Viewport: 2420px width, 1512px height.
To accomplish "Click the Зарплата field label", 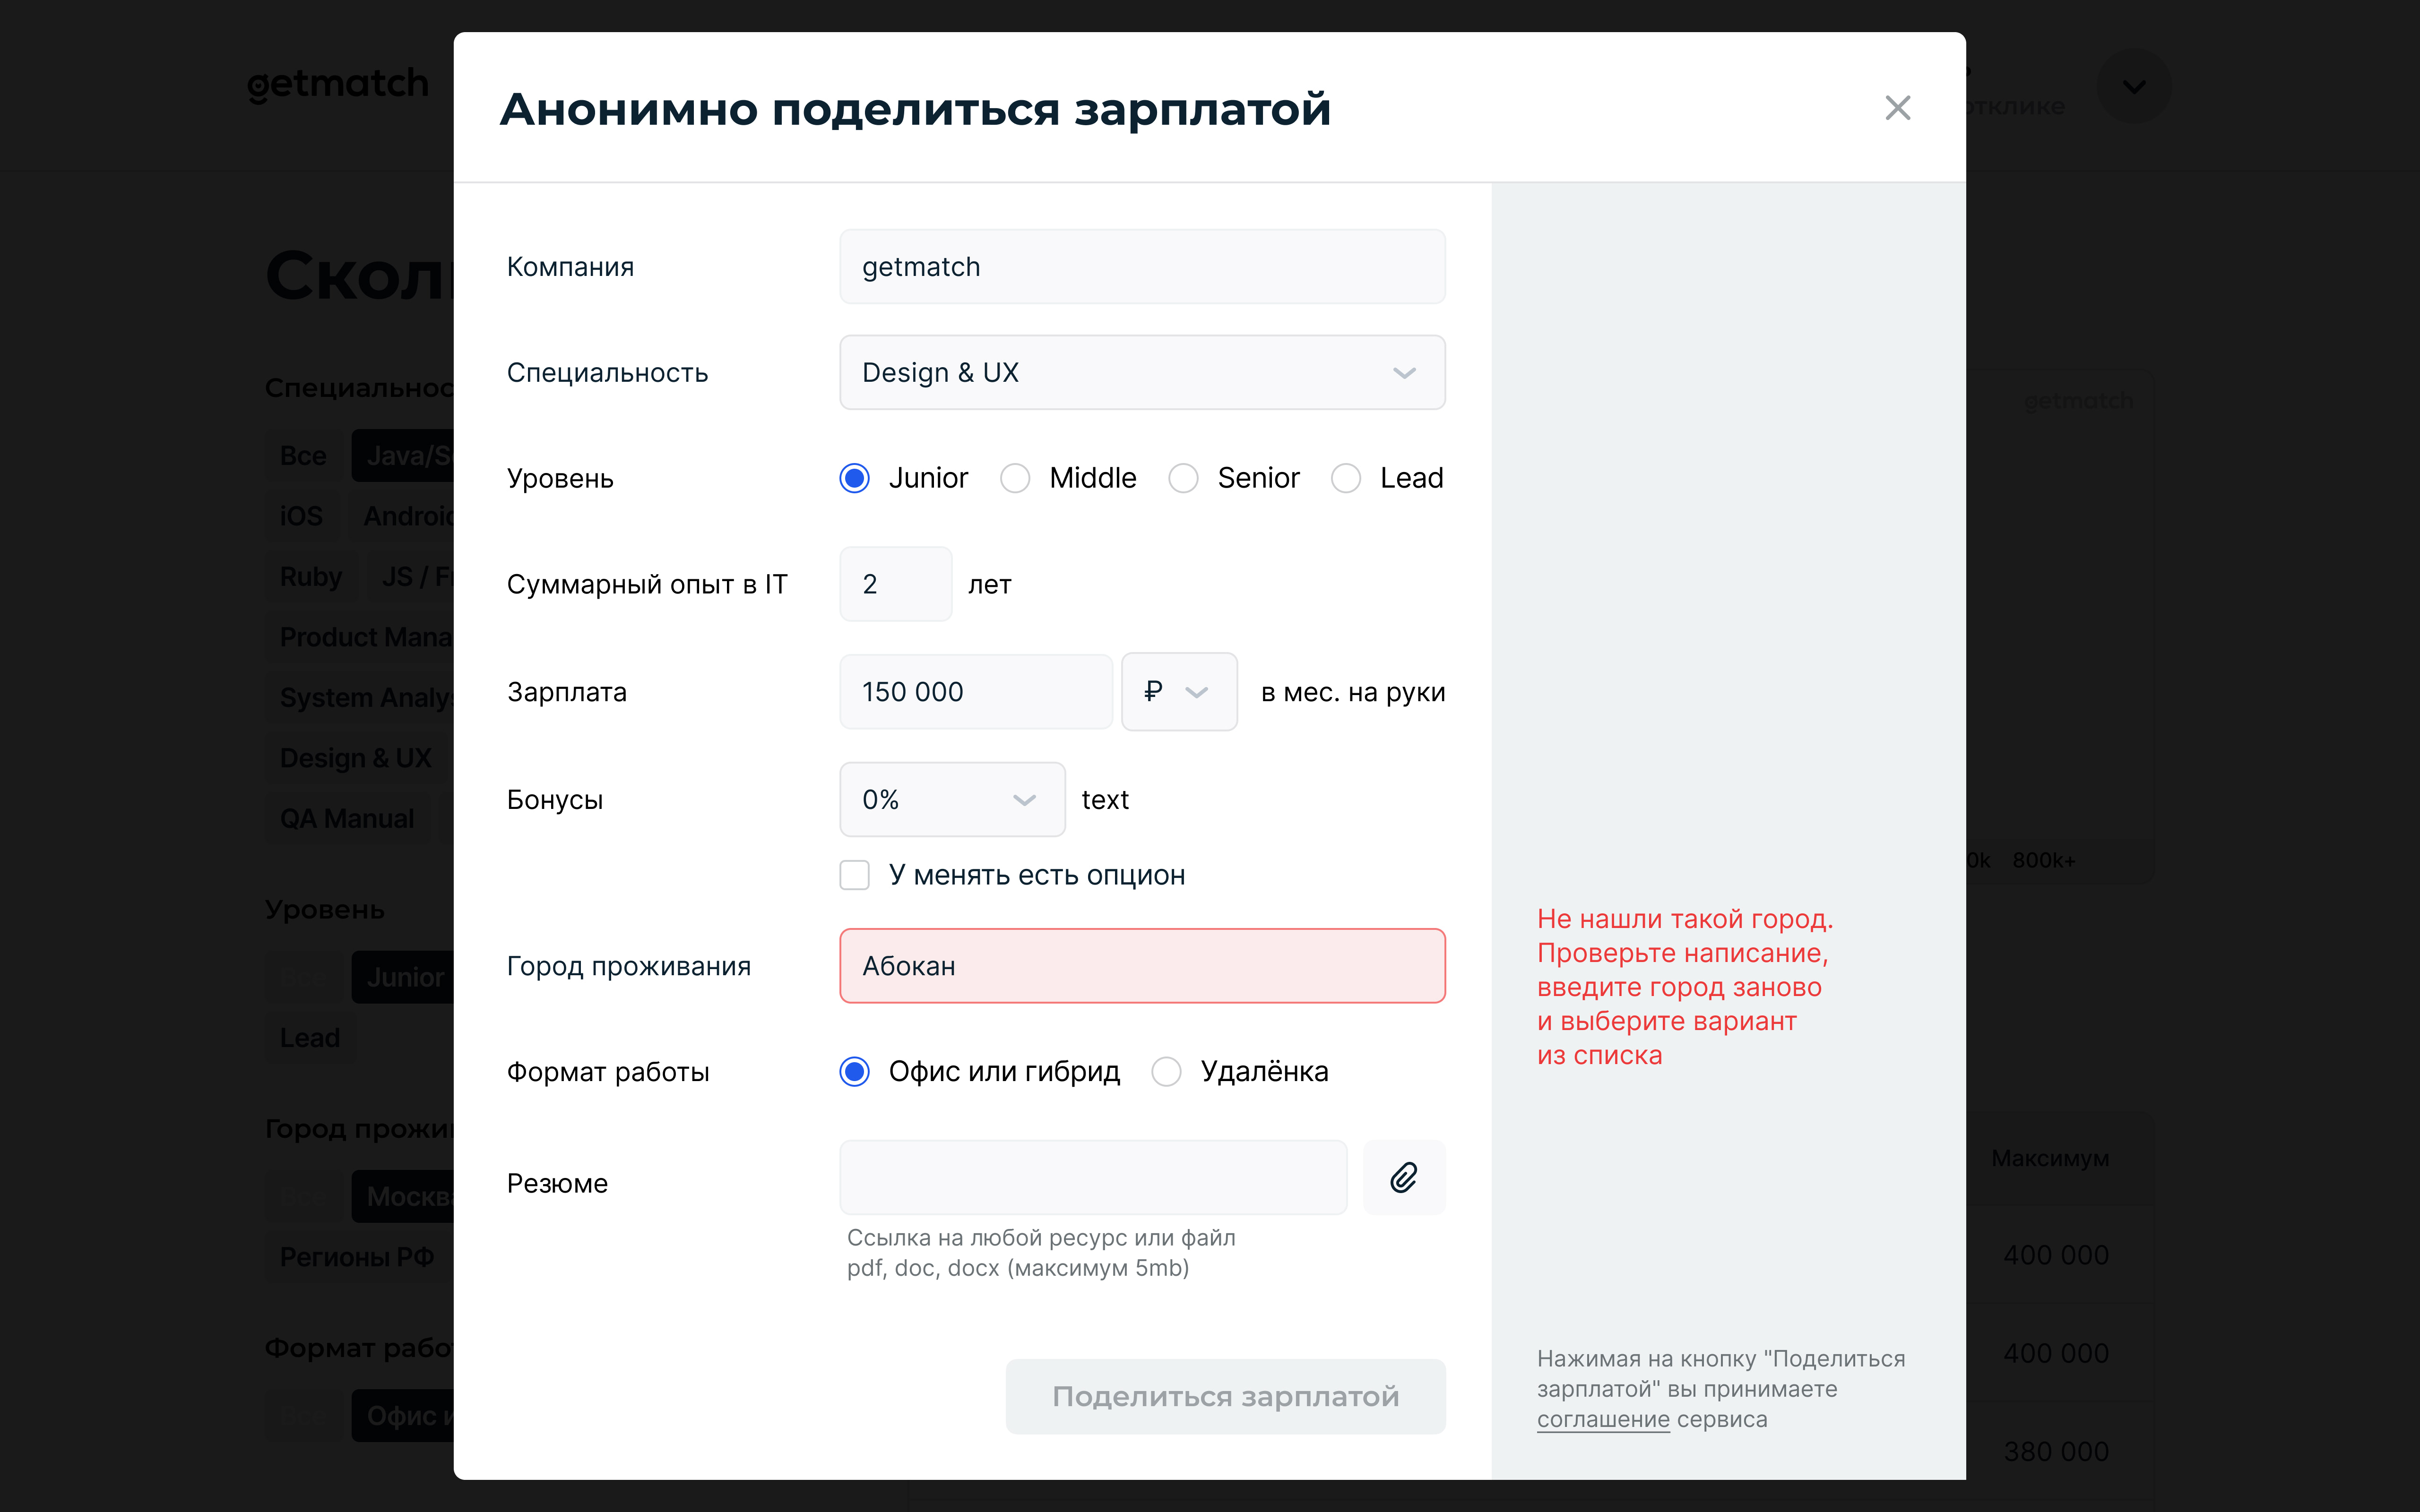I will click(567, 692).
